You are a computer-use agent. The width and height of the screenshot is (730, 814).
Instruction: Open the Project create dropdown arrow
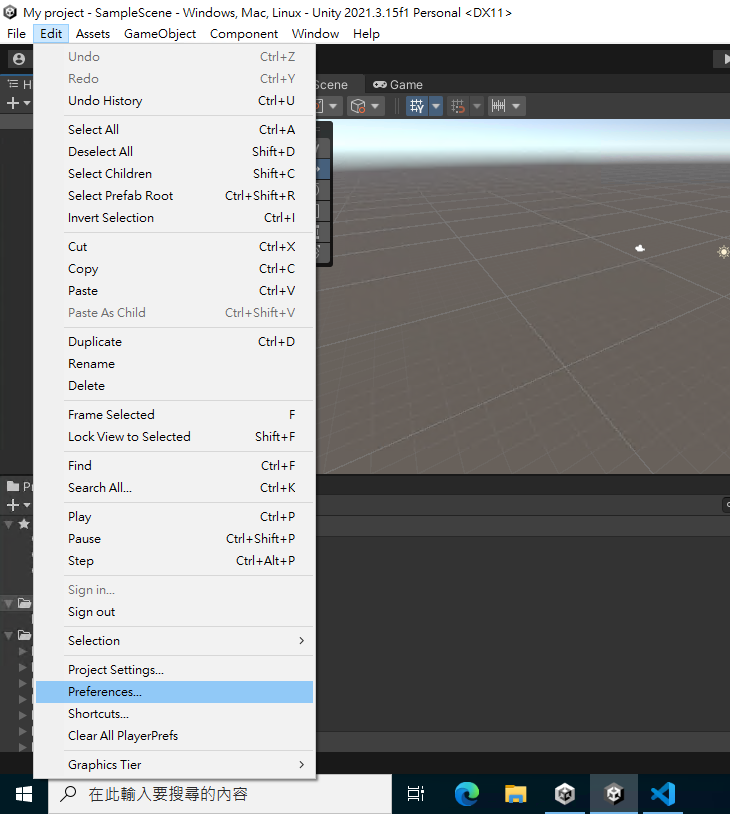(x=26, y=505)
